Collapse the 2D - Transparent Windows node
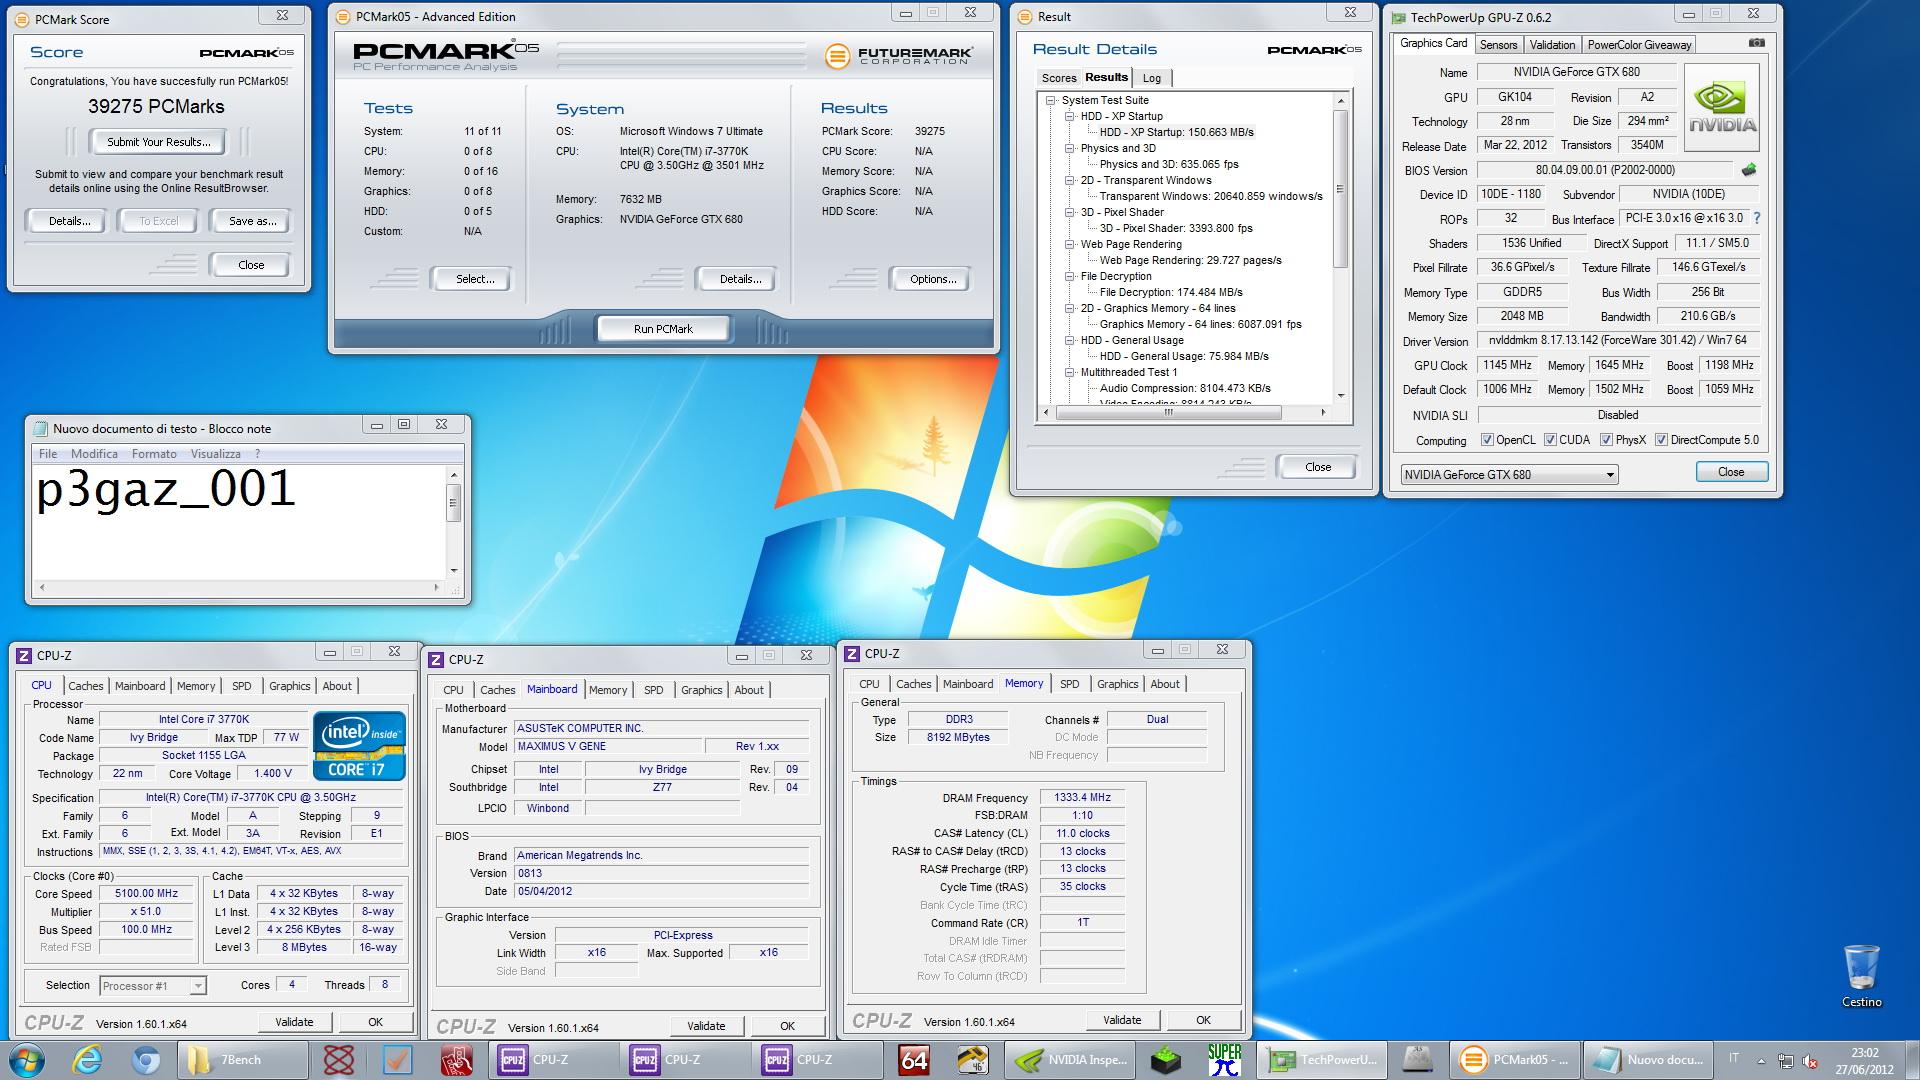 click(1069, 180)
